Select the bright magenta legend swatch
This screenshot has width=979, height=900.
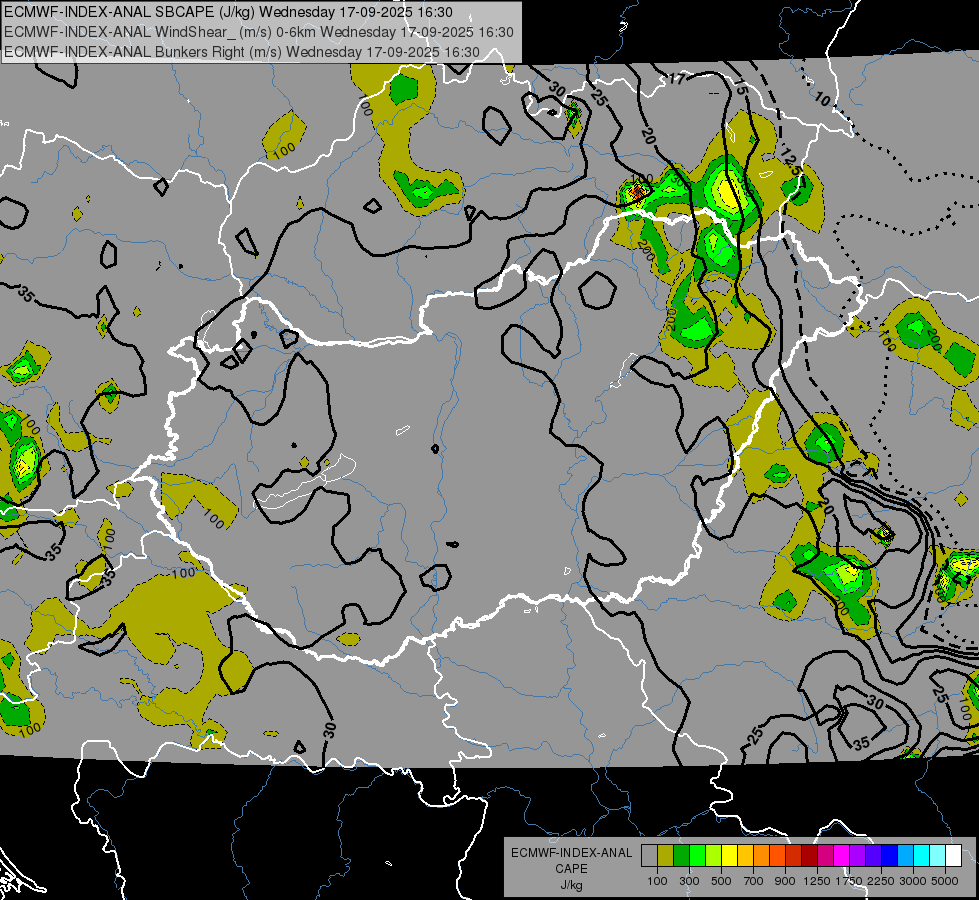pos(841,856)
